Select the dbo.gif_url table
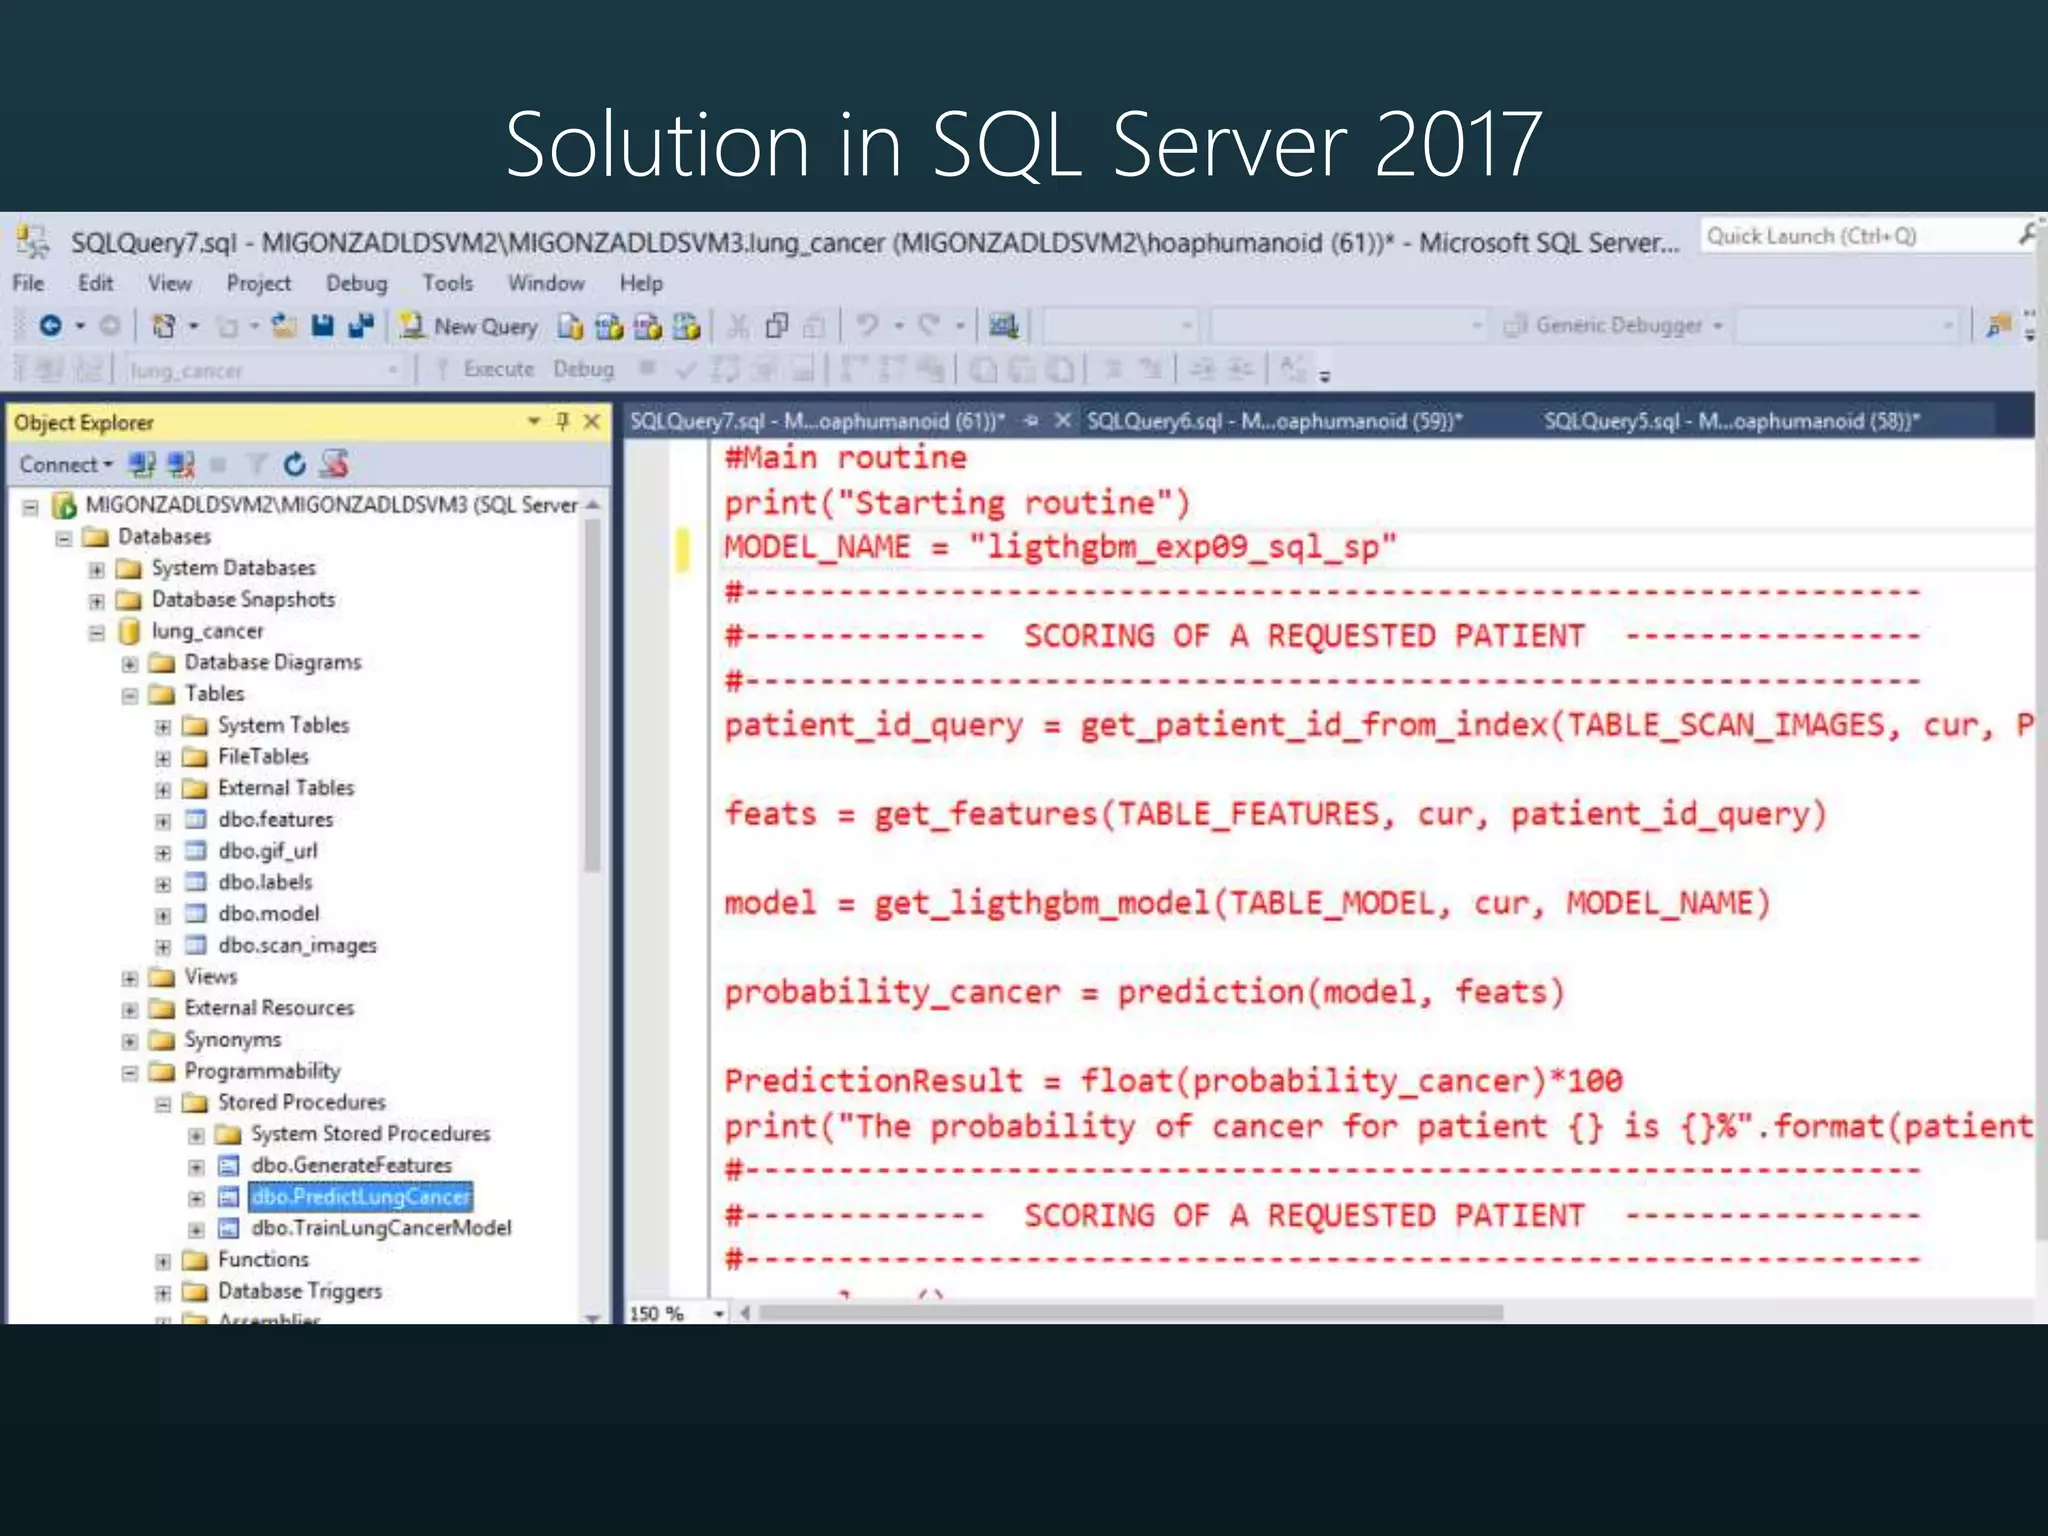 (x=267, y=851)
